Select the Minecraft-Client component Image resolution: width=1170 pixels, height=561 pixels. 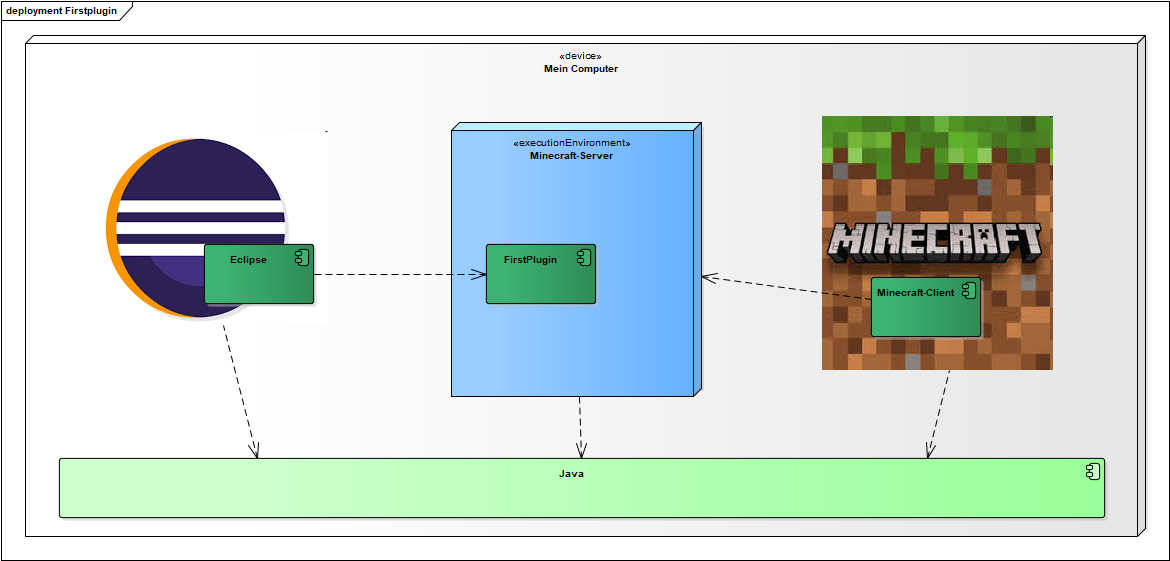[x=924, y=315]
